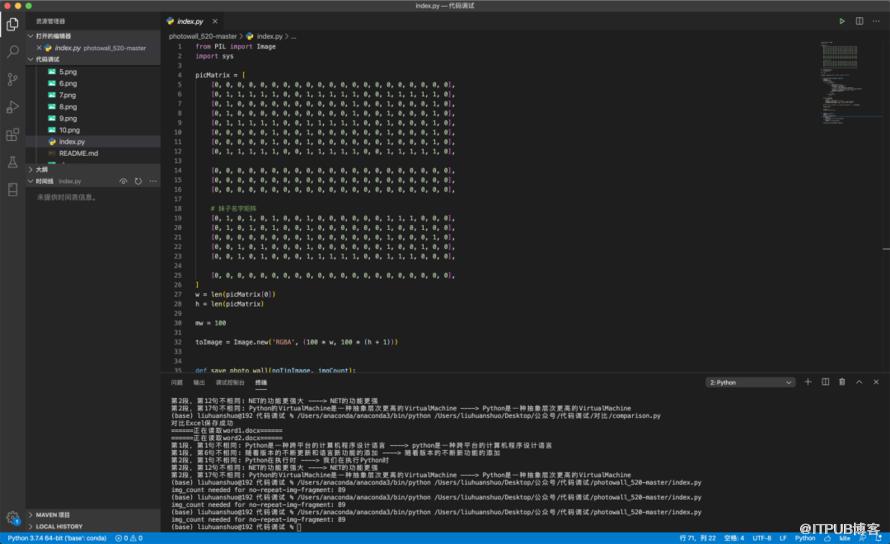This screenshot has width=890, height=544.
Task: Toggle the timeline eye filter icon
Action: point(123,181)
